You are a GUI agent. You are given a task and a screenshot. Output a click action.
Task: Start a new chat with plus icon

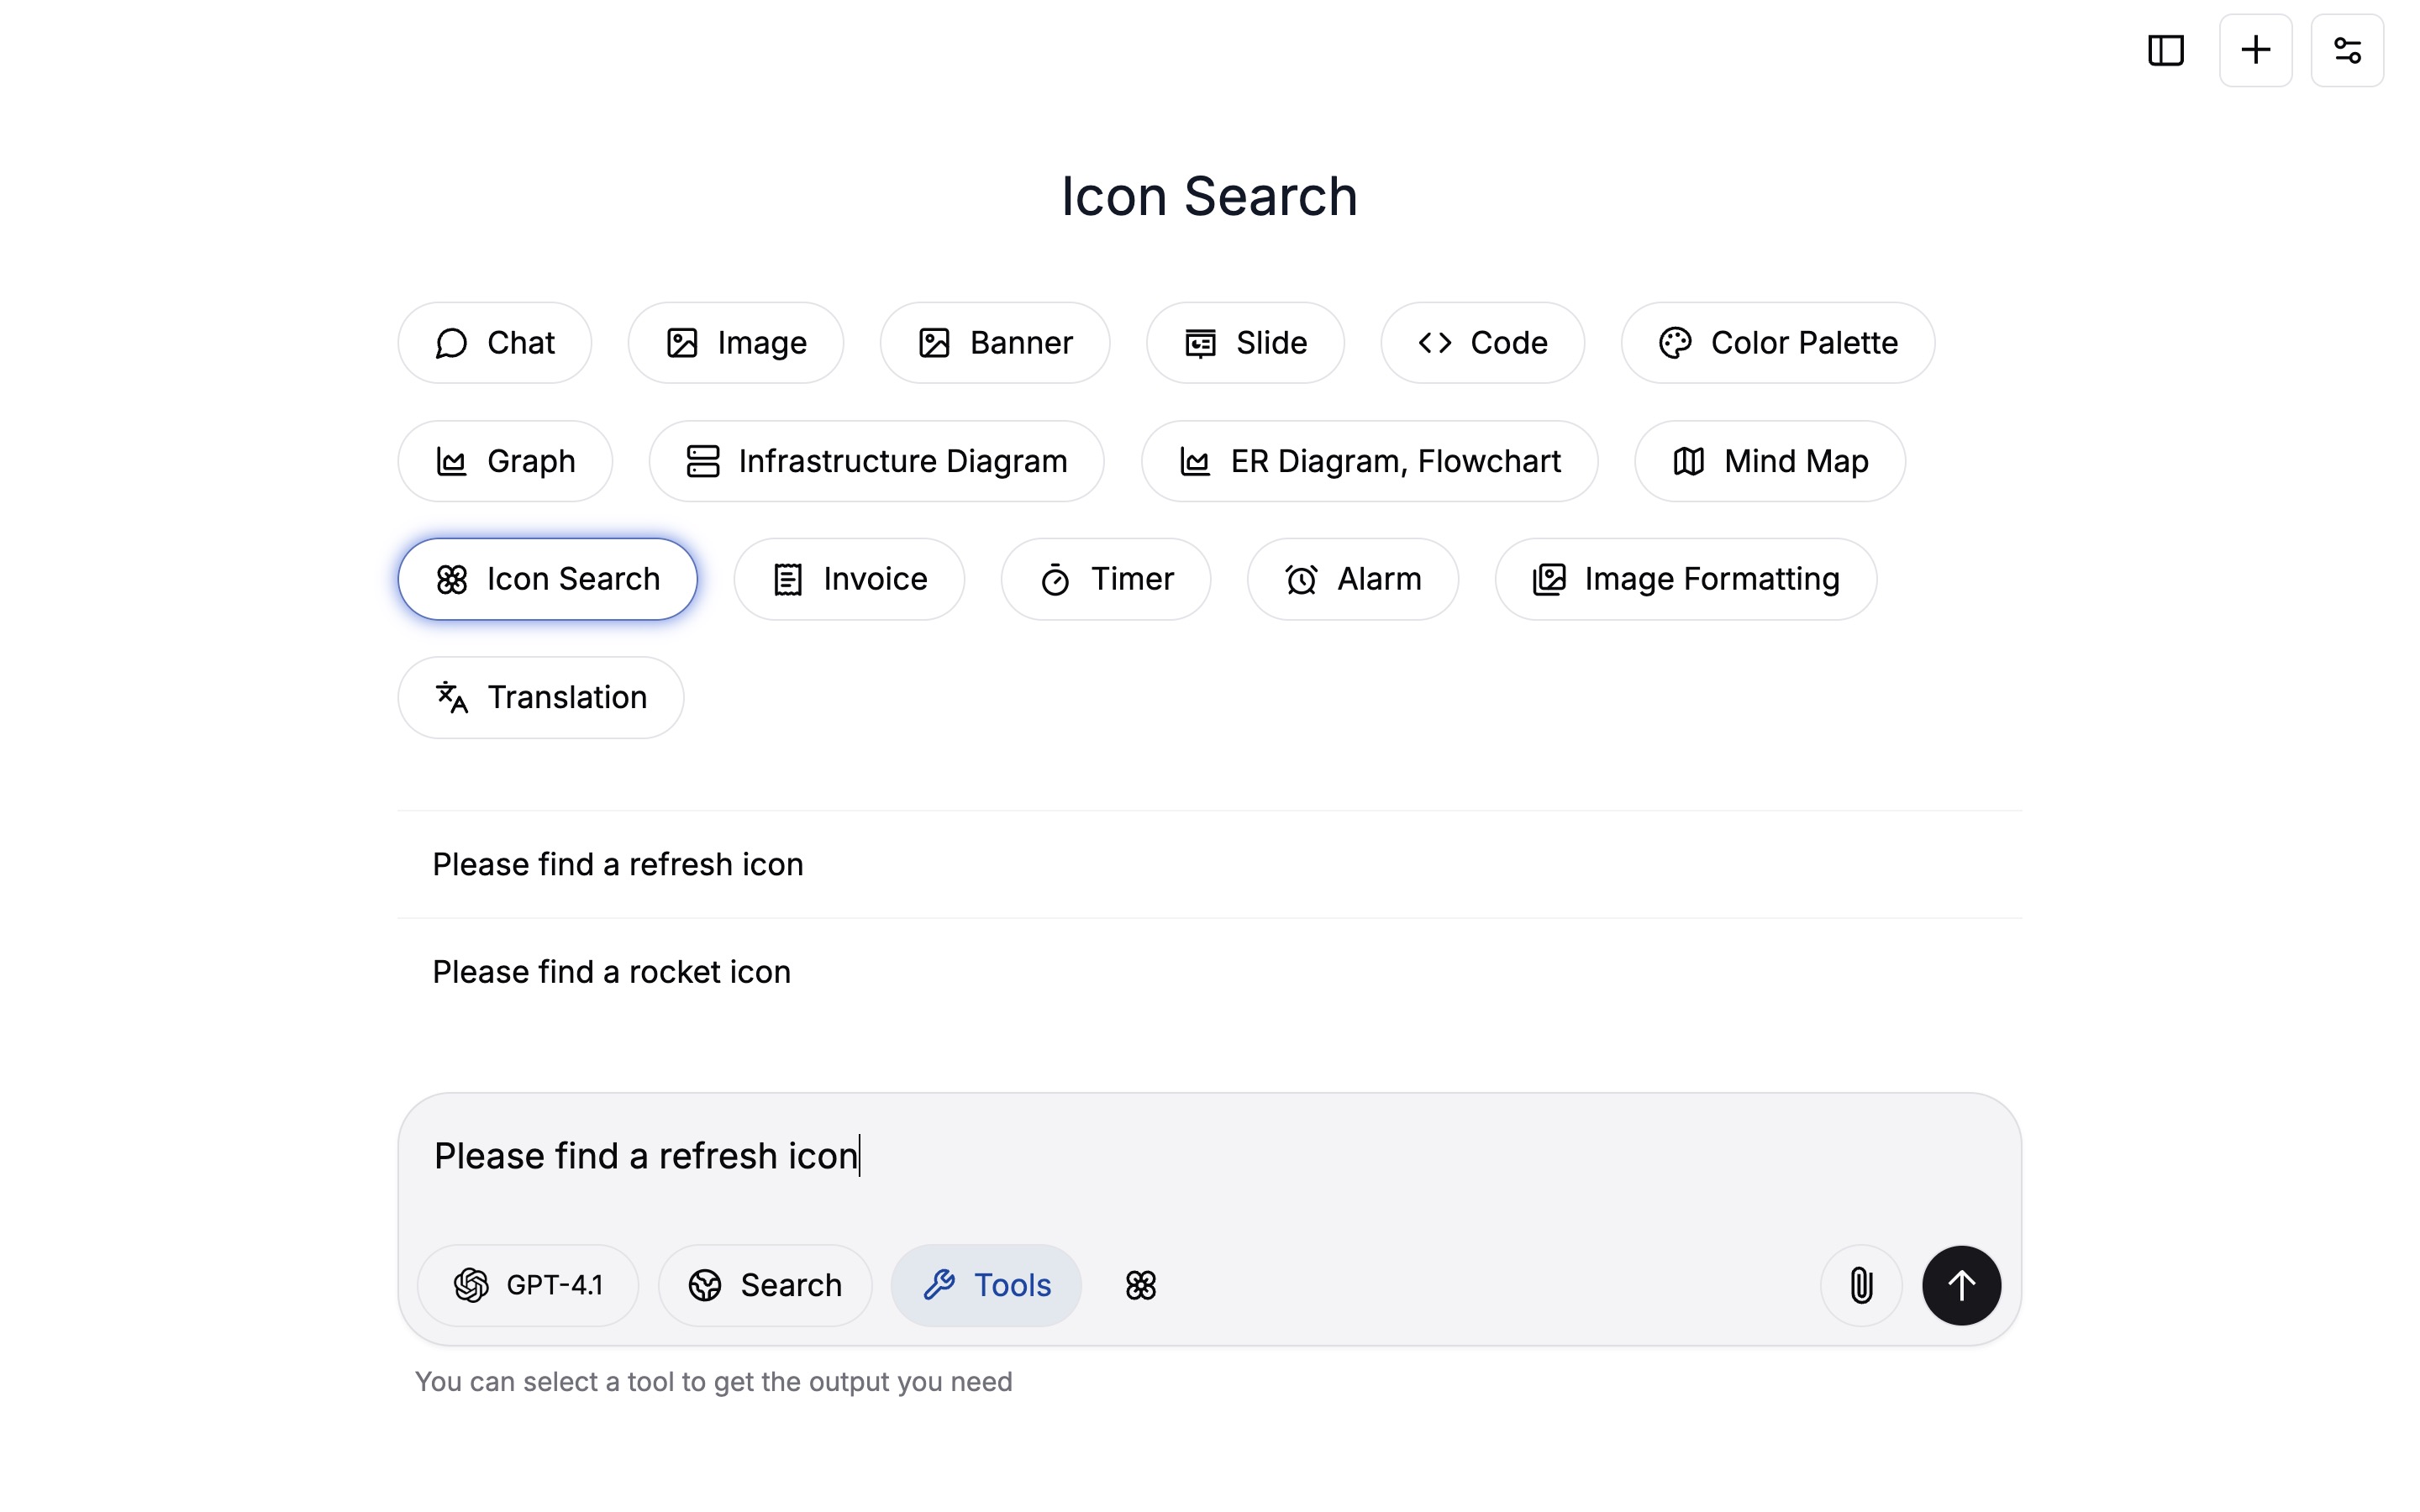pyautogui.click(x=2255, y=50)
